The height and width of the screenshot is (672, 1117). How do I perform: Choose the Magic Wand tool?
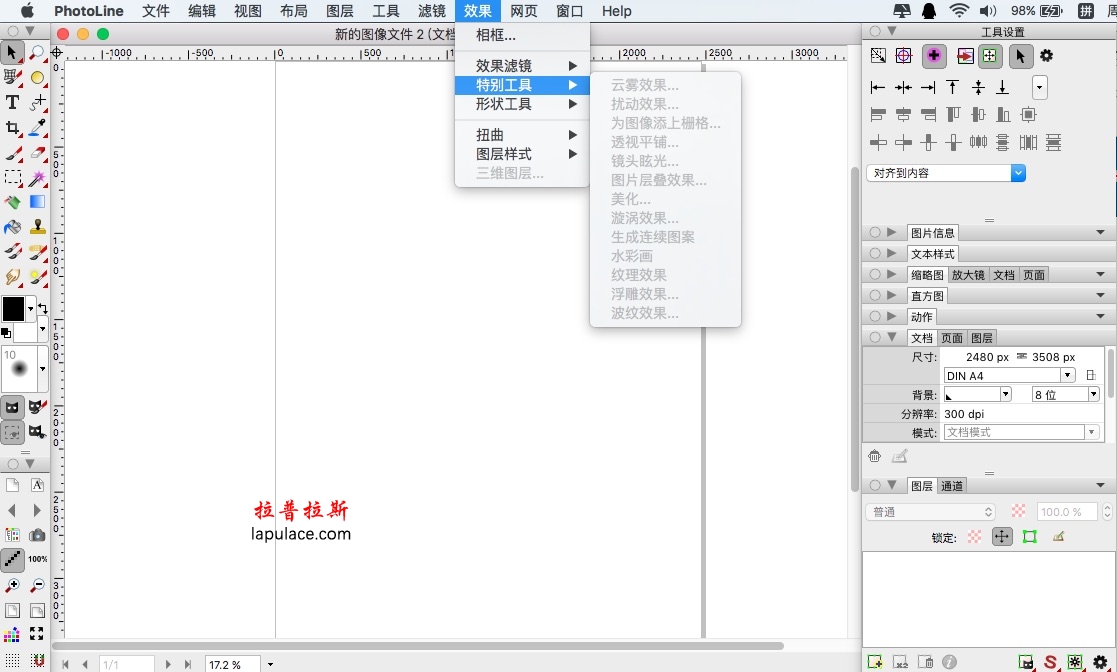[x=37, y=177]
